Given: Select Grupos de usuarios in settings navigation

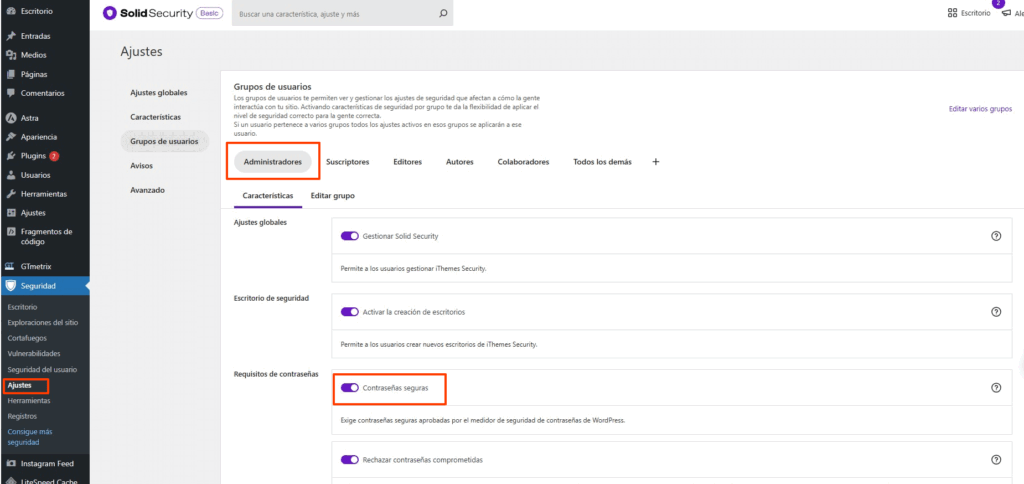Looking at the screenshot, I should pos(165,141).
